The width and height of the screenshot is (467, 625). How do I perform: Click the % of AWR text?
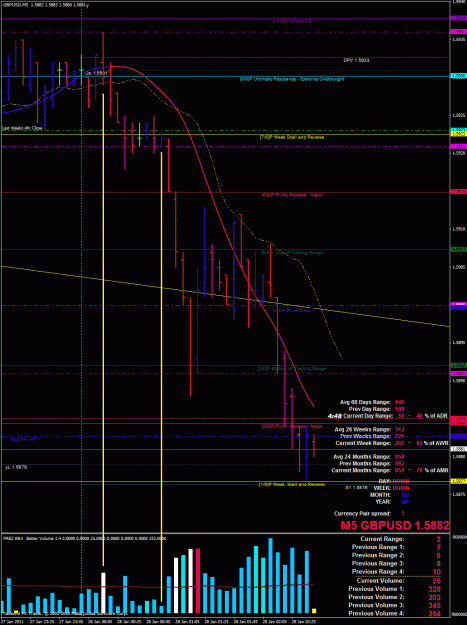(x=436, y=443)
